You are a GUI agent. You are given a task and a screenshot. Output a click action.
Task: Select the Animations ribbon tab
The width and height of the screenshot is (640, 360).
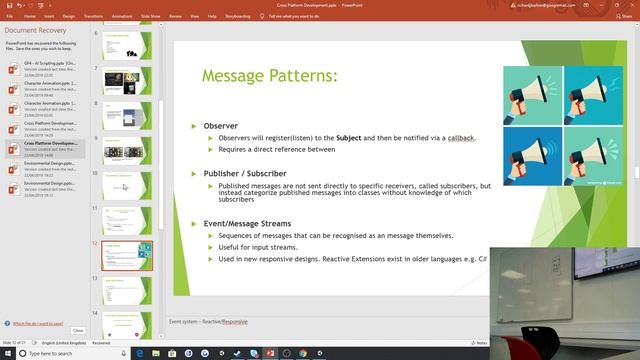122,16
